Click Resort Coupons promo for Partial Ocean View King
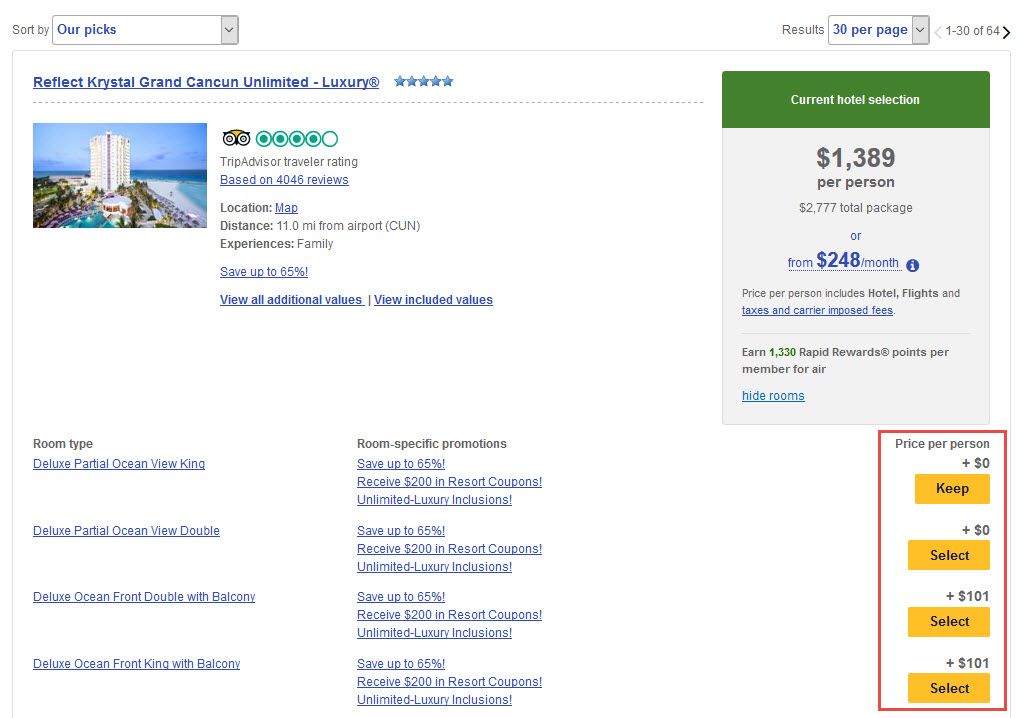 tap(450, 482)
